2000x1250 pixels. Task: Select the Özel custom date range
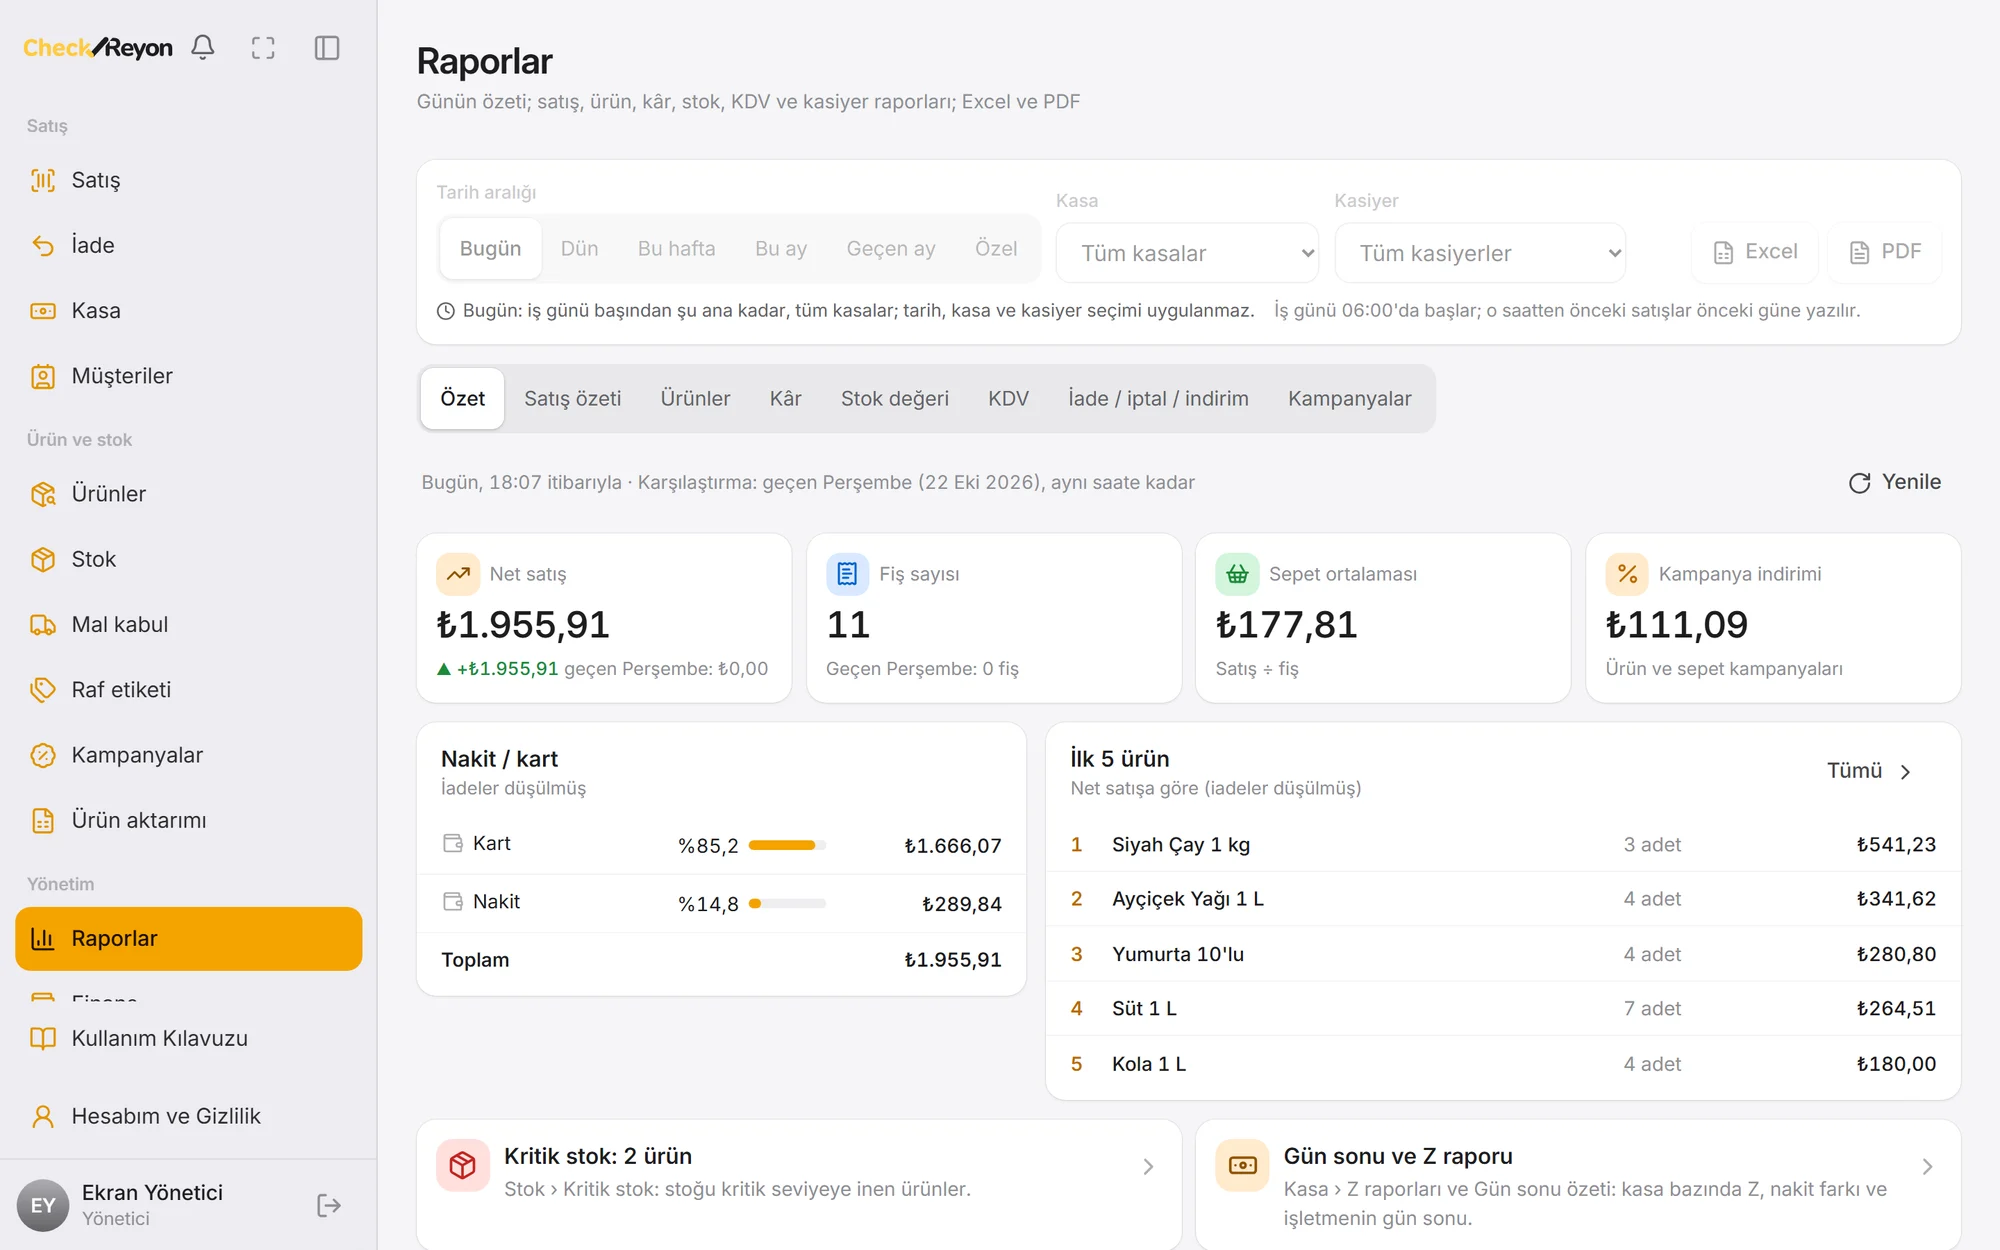(996, 249)
